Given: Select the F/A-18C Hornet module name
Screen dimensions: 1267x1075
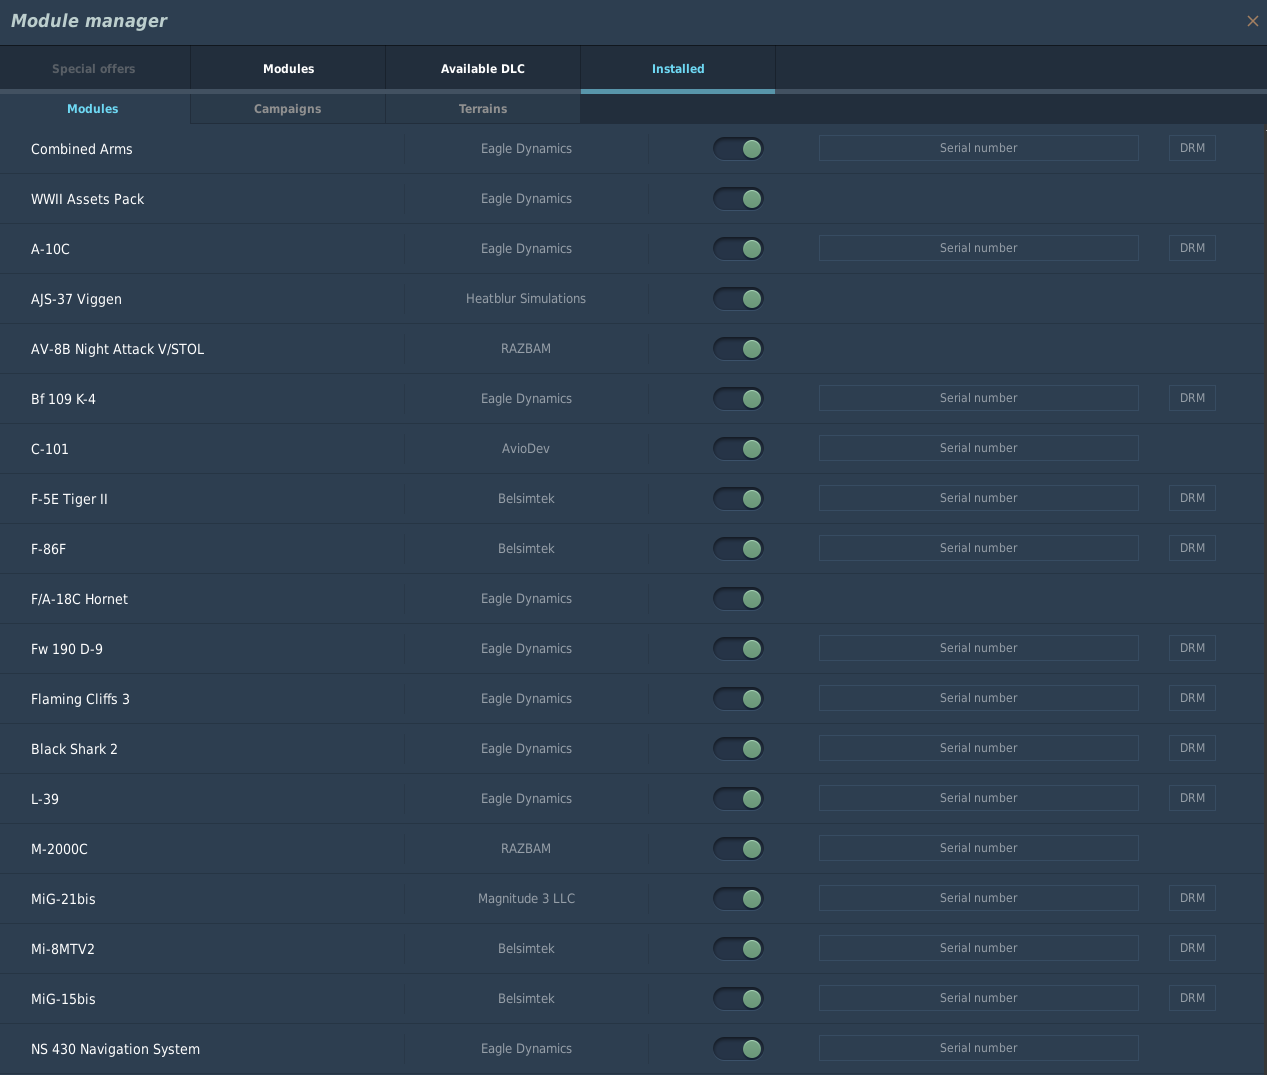Looking at the screenshot, I should (79, 599).
